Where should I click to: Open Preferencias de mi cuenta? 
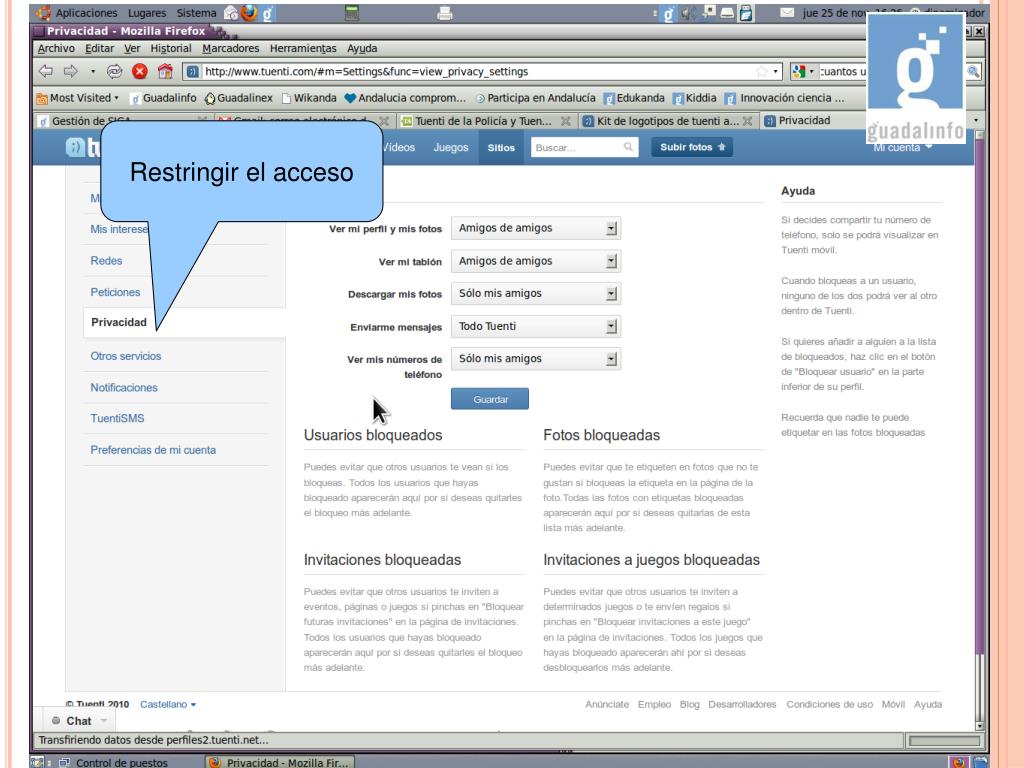click(x=153, y=450)
